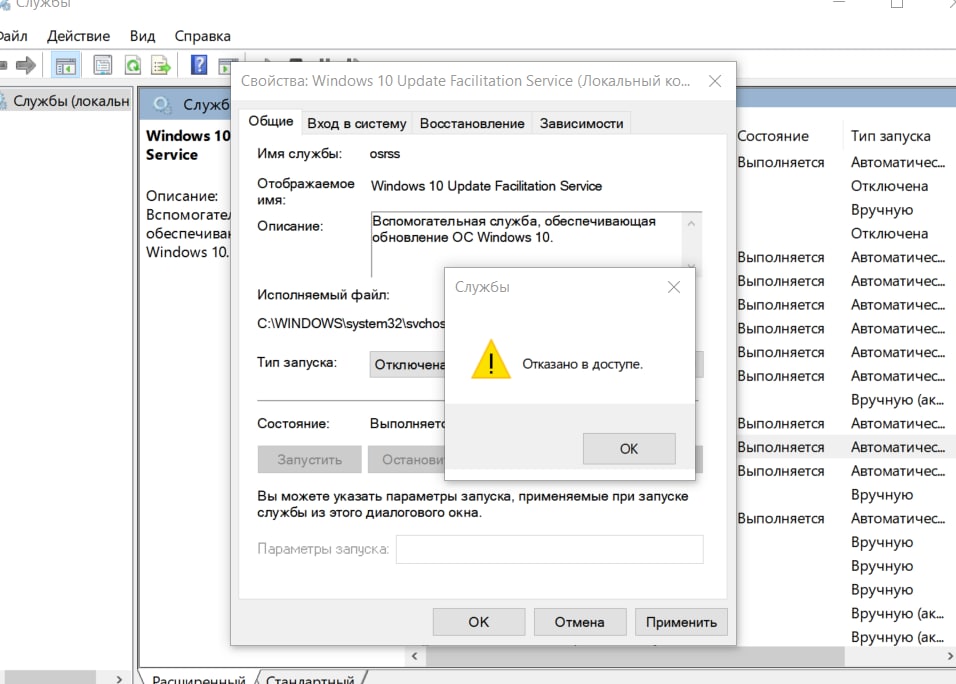Click the services list horizontal scrollbar left arrow
Image resolution: width=956 pixels, height=684 pixels.
pyautogui.click(x=415, y=656)
